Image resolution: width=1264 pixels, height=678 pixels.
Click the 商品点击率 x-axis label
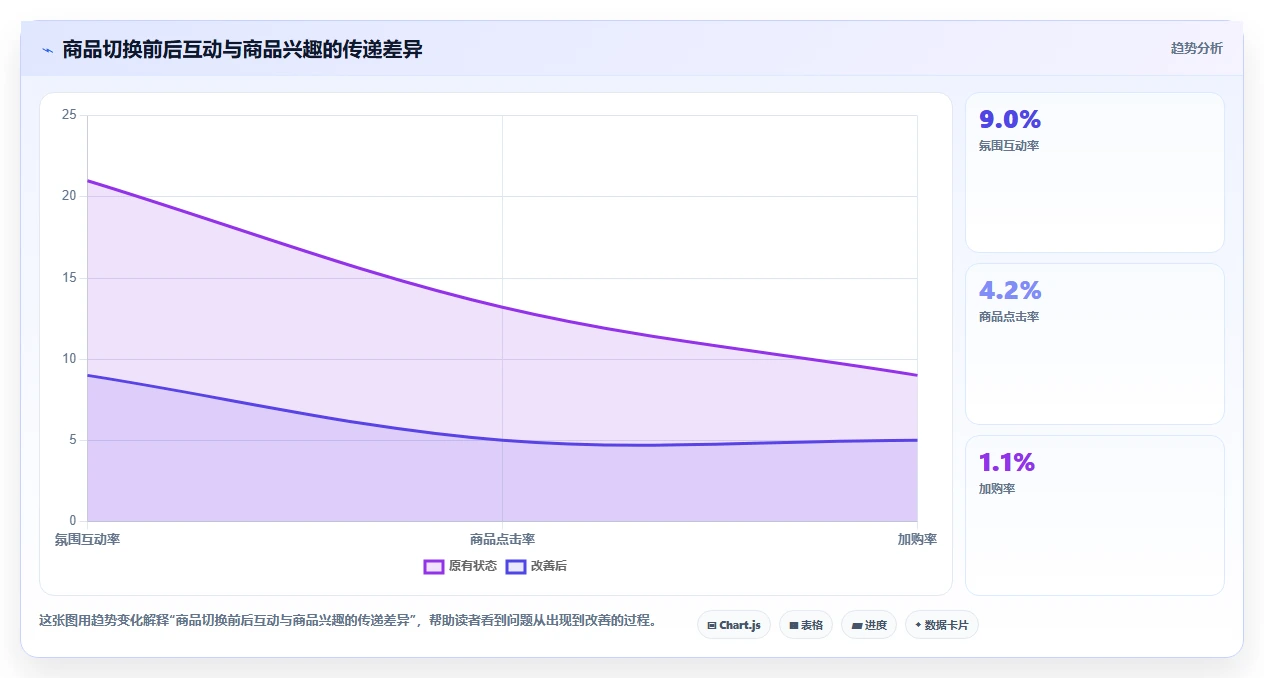(502, 539)
